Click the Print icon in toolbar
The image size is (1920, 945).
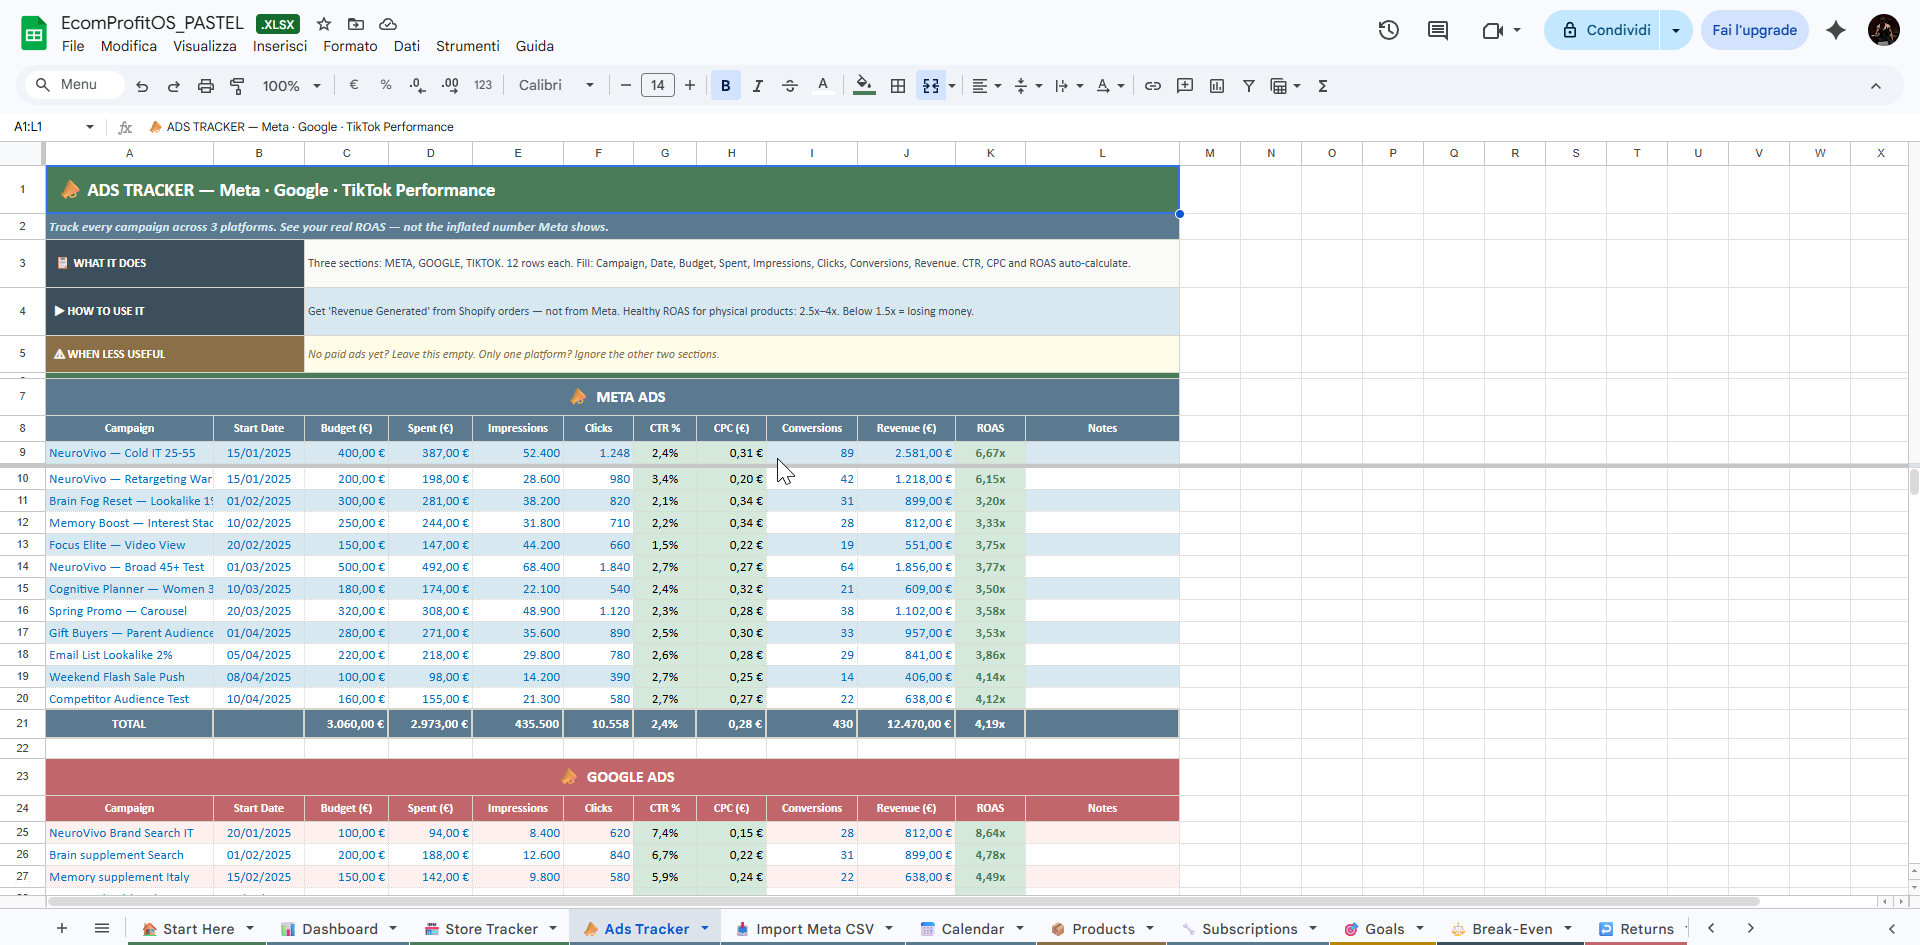pos(206,86)
